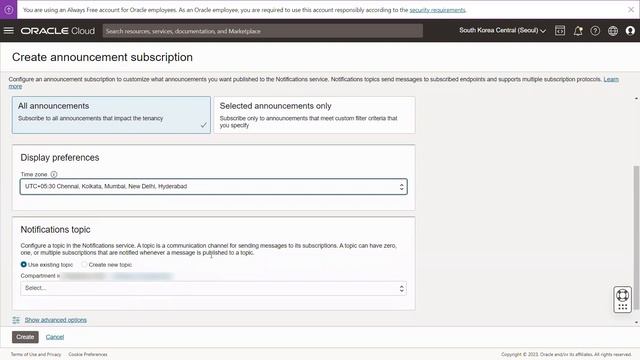Open the Time zone dropdown
Image resolution: width=640 pixels, height=360 pixels.
click(213, 187)
